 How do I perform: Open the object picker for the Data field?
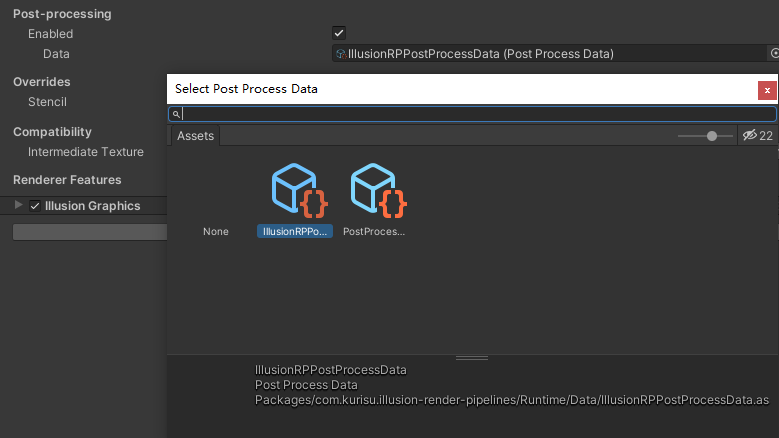pos(774,54)
